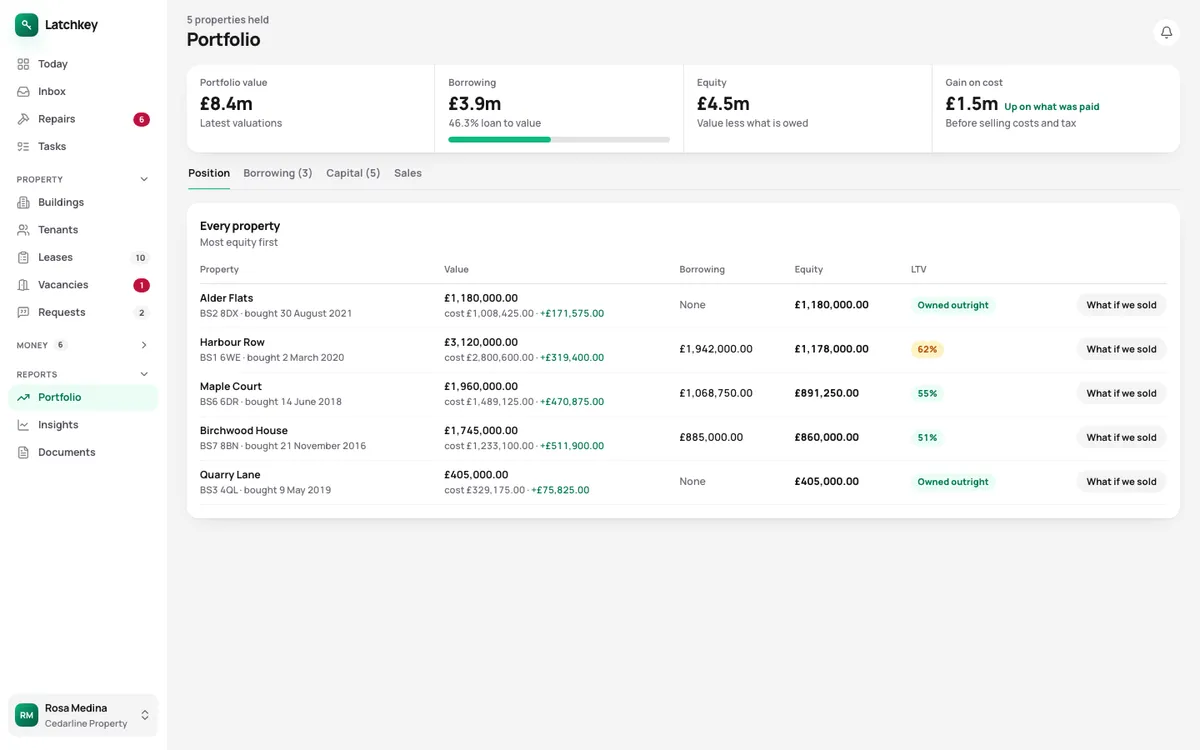Screen dimensions: 1200x750
Task: Click the Repairs badge showing 6
Action: [141, 119]
